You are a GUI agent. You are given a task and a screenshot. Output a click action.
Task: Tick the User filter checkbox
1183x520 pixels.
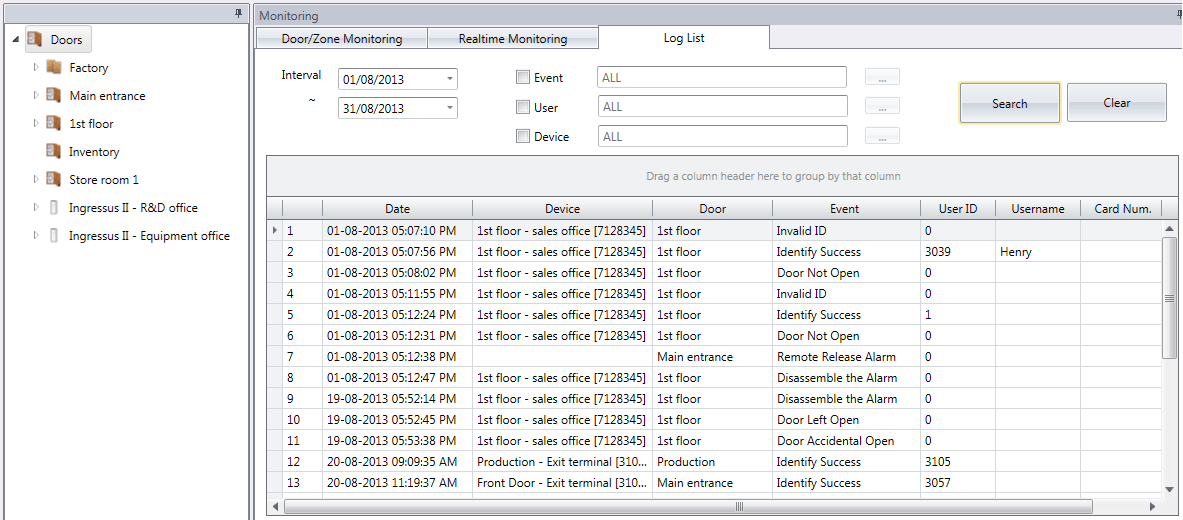click(522, 107)
